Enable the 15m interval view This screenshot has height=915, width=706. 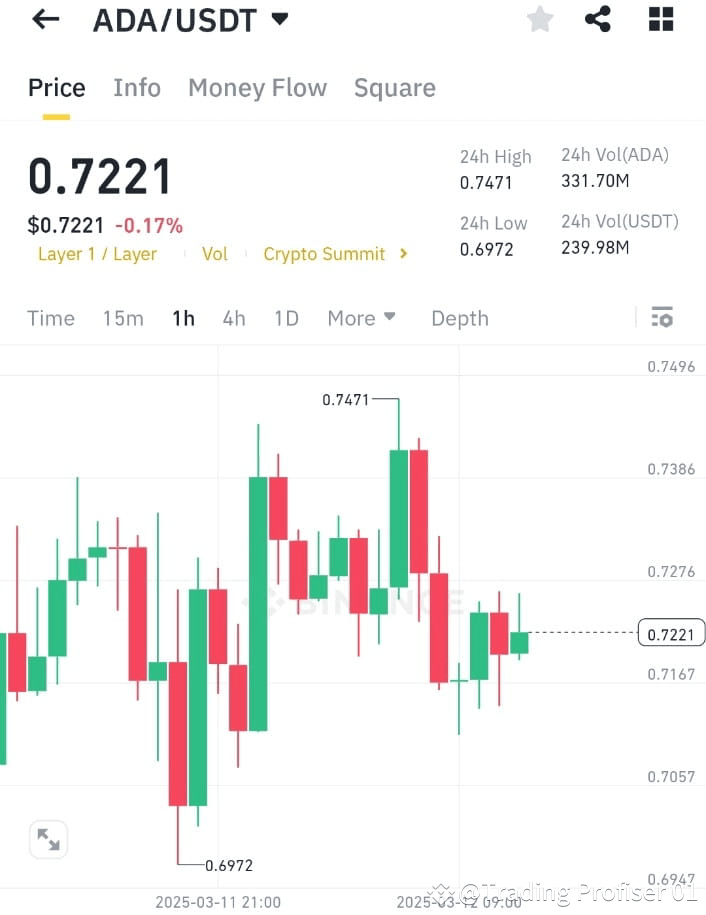[122, 318]
